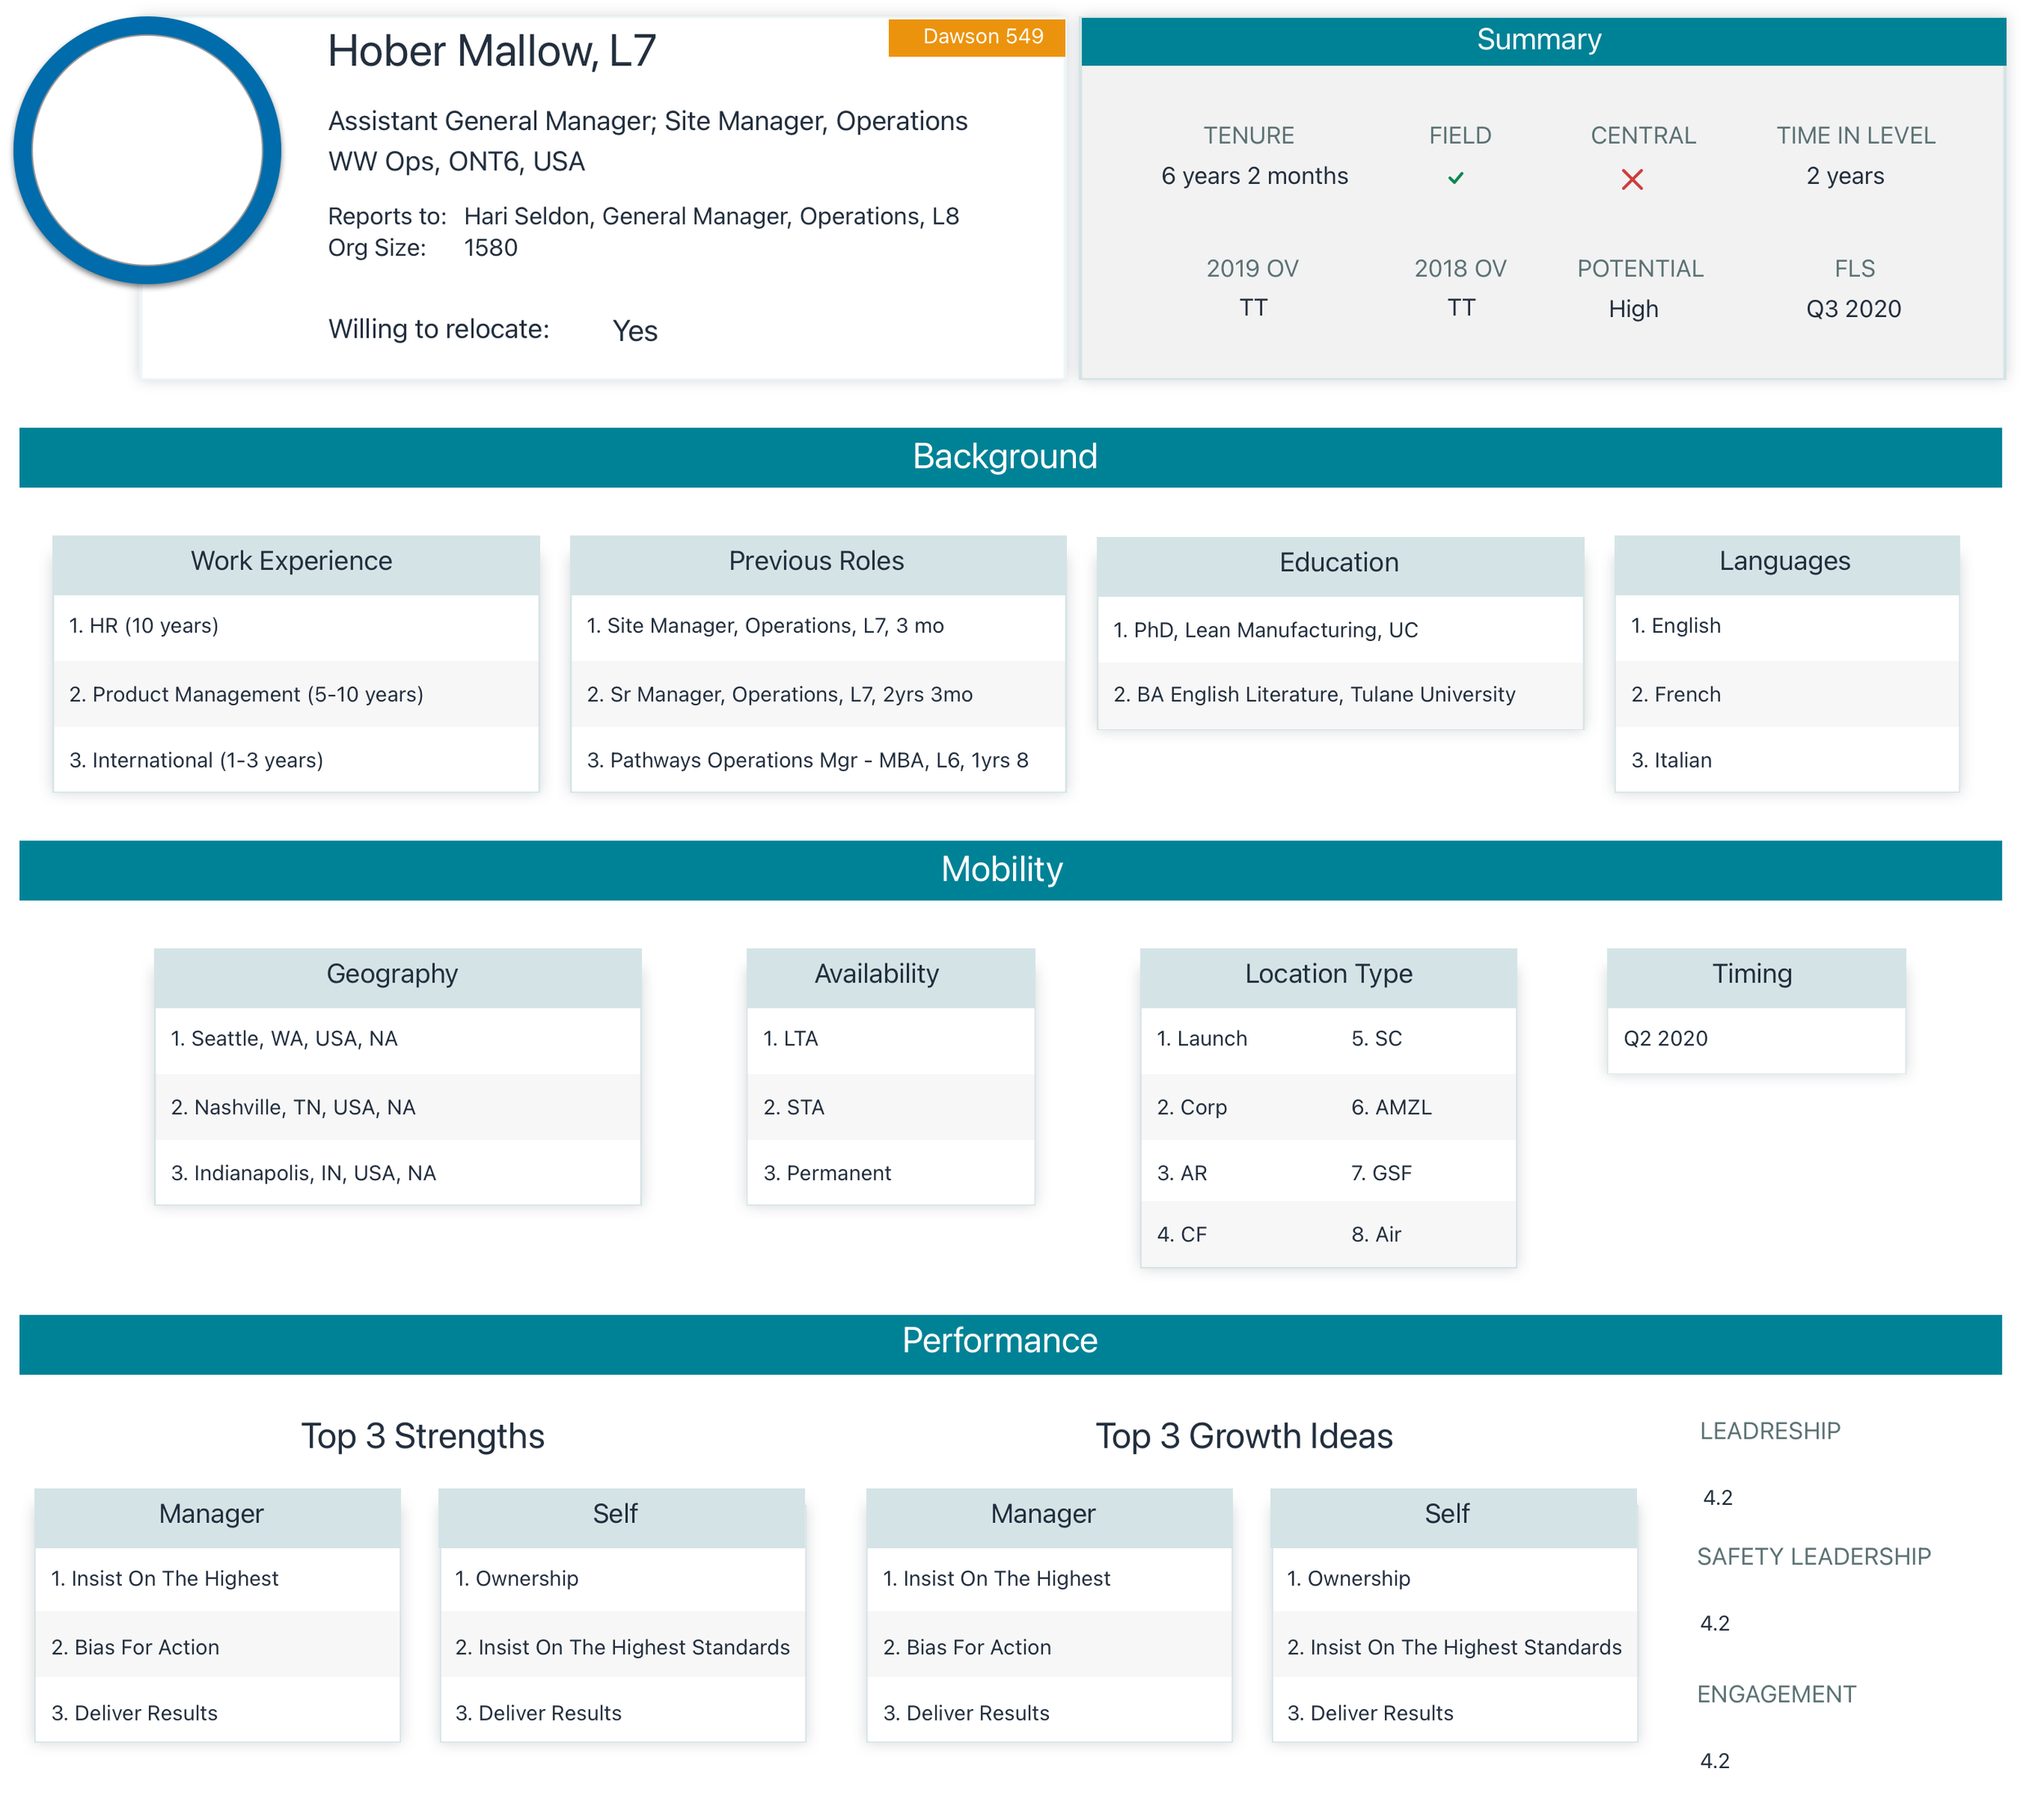Click the Q2 2020 timing value
The height and width of the screenshot is (1804, 2044).
click(x=1666, y=1038)
